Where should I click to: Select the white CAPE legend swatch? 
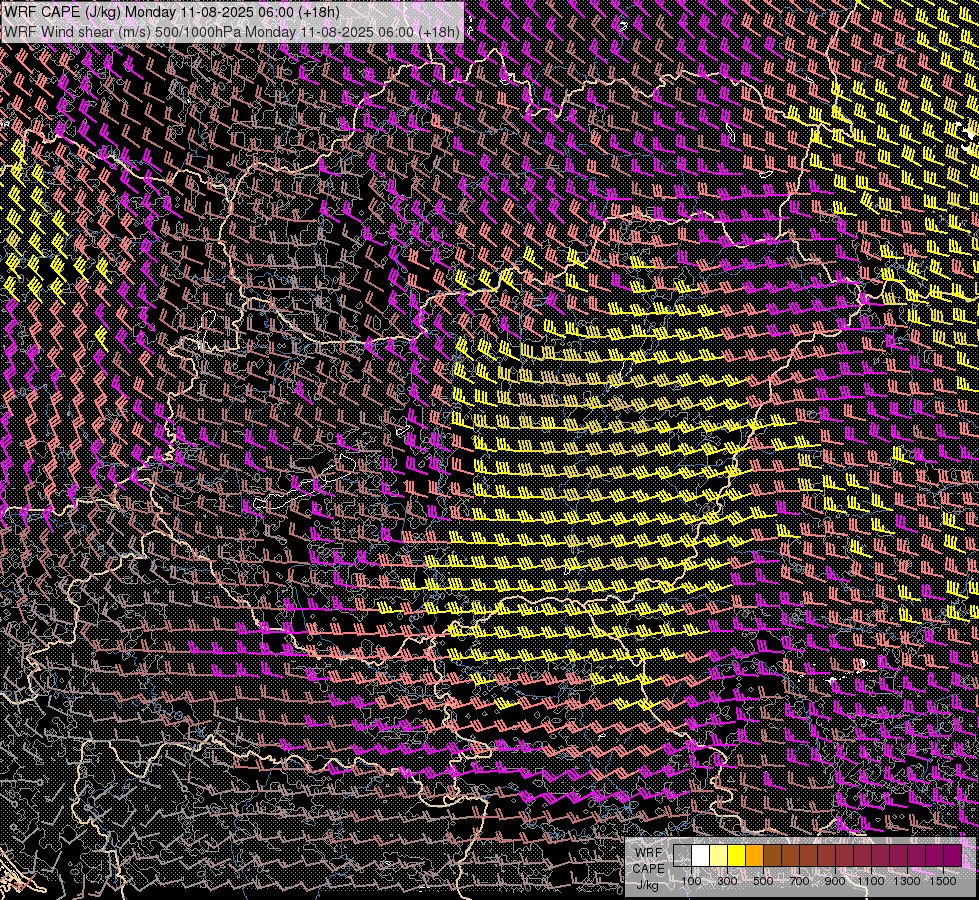coord(701,856)
